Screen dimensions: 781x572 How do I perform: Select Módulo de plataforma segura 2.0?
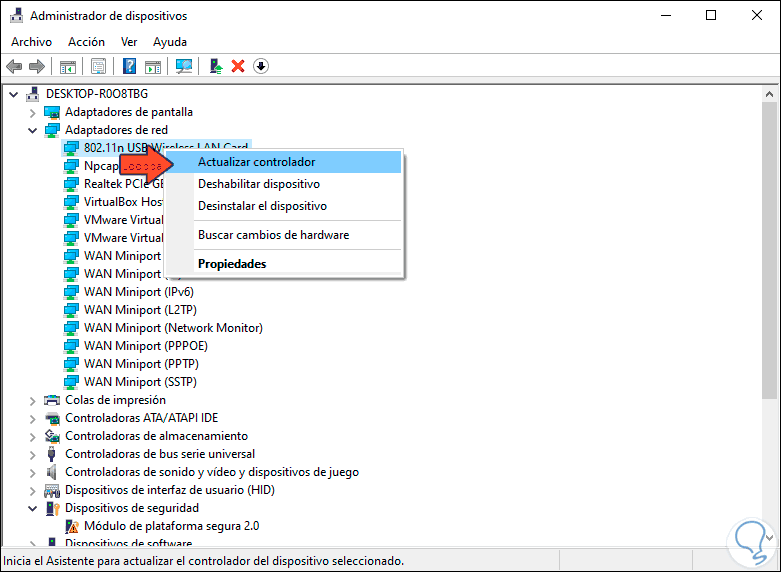pos(171,526)
